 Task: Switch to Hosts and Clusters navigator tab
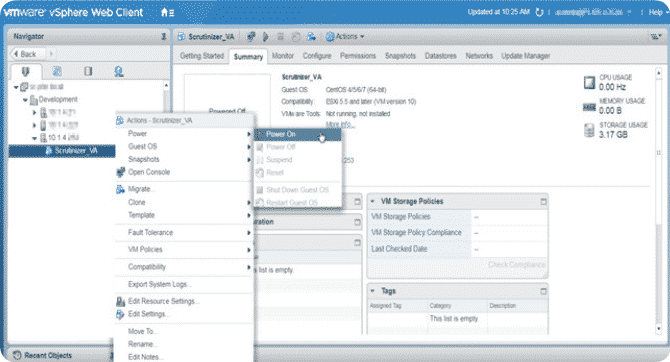(26, 71)
